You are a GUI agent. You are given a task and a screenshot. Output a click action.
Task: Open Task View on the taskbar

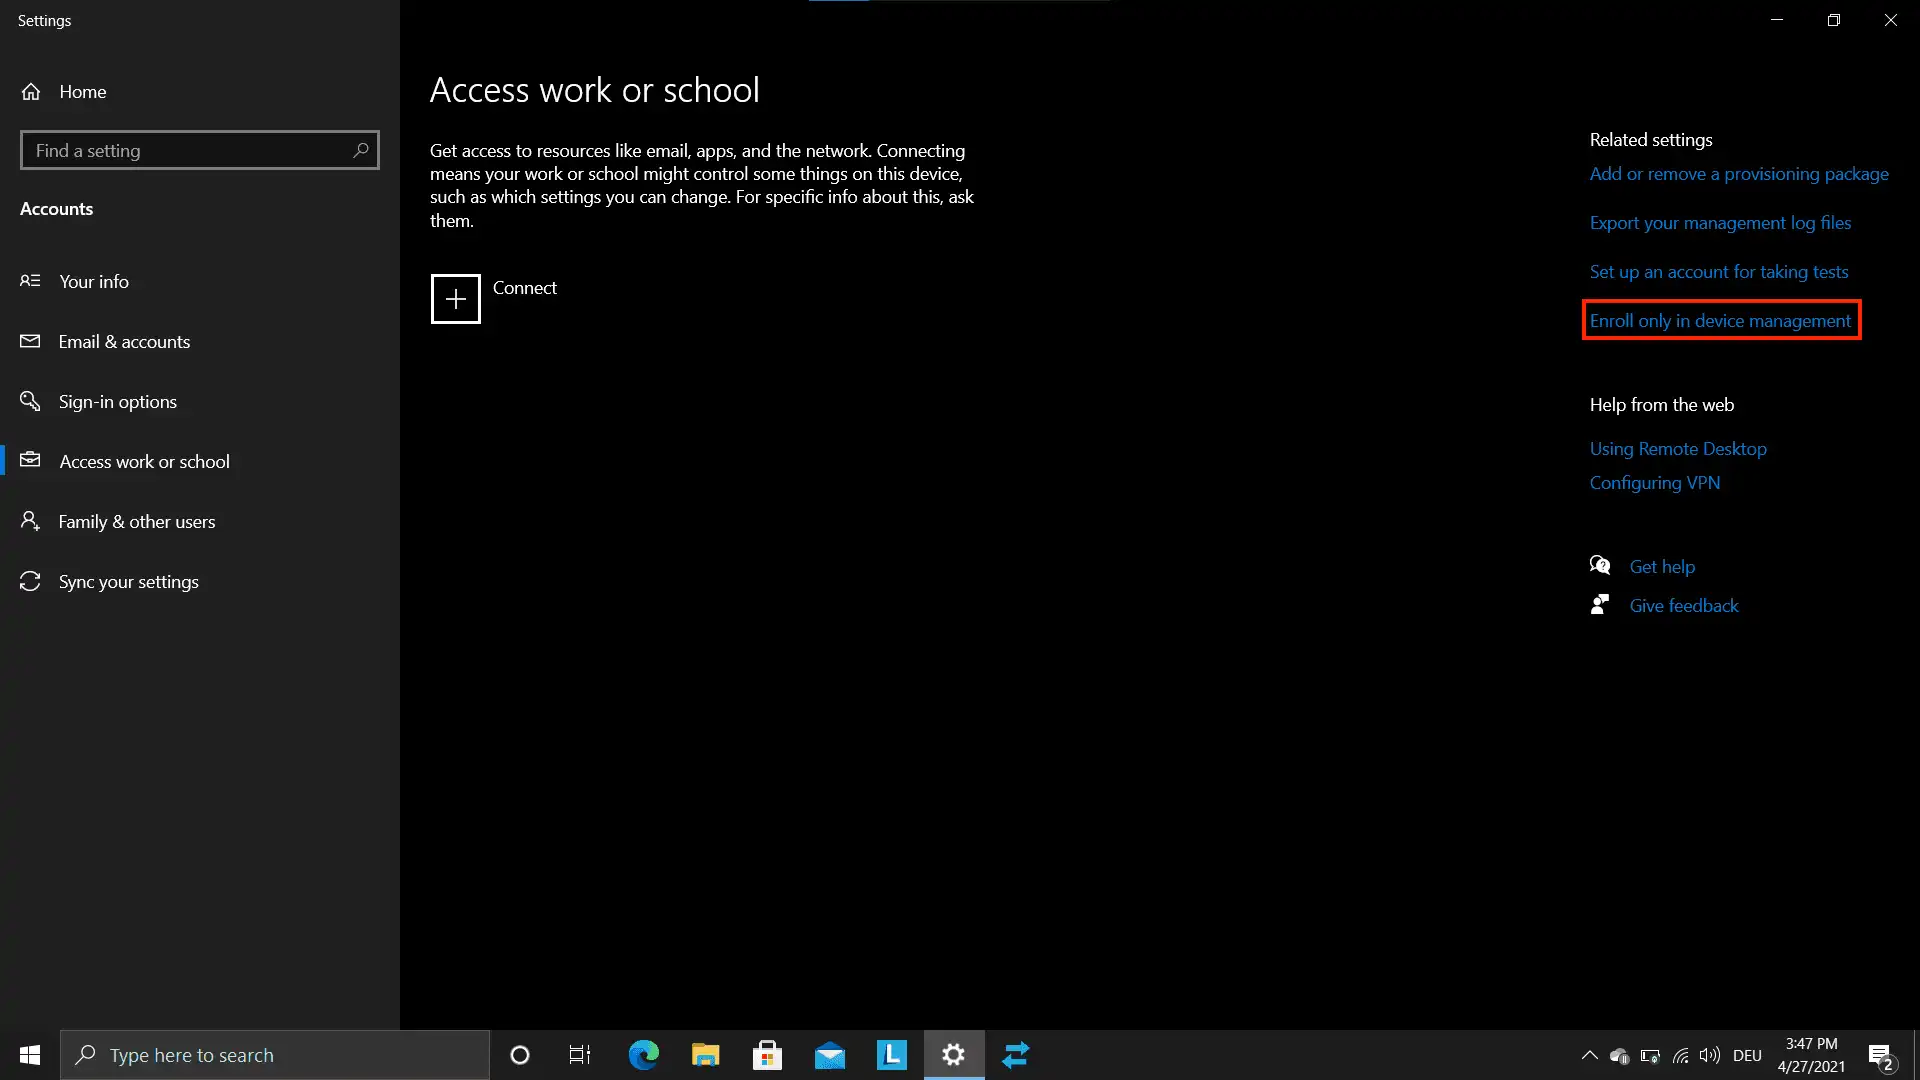(580, 1055)
